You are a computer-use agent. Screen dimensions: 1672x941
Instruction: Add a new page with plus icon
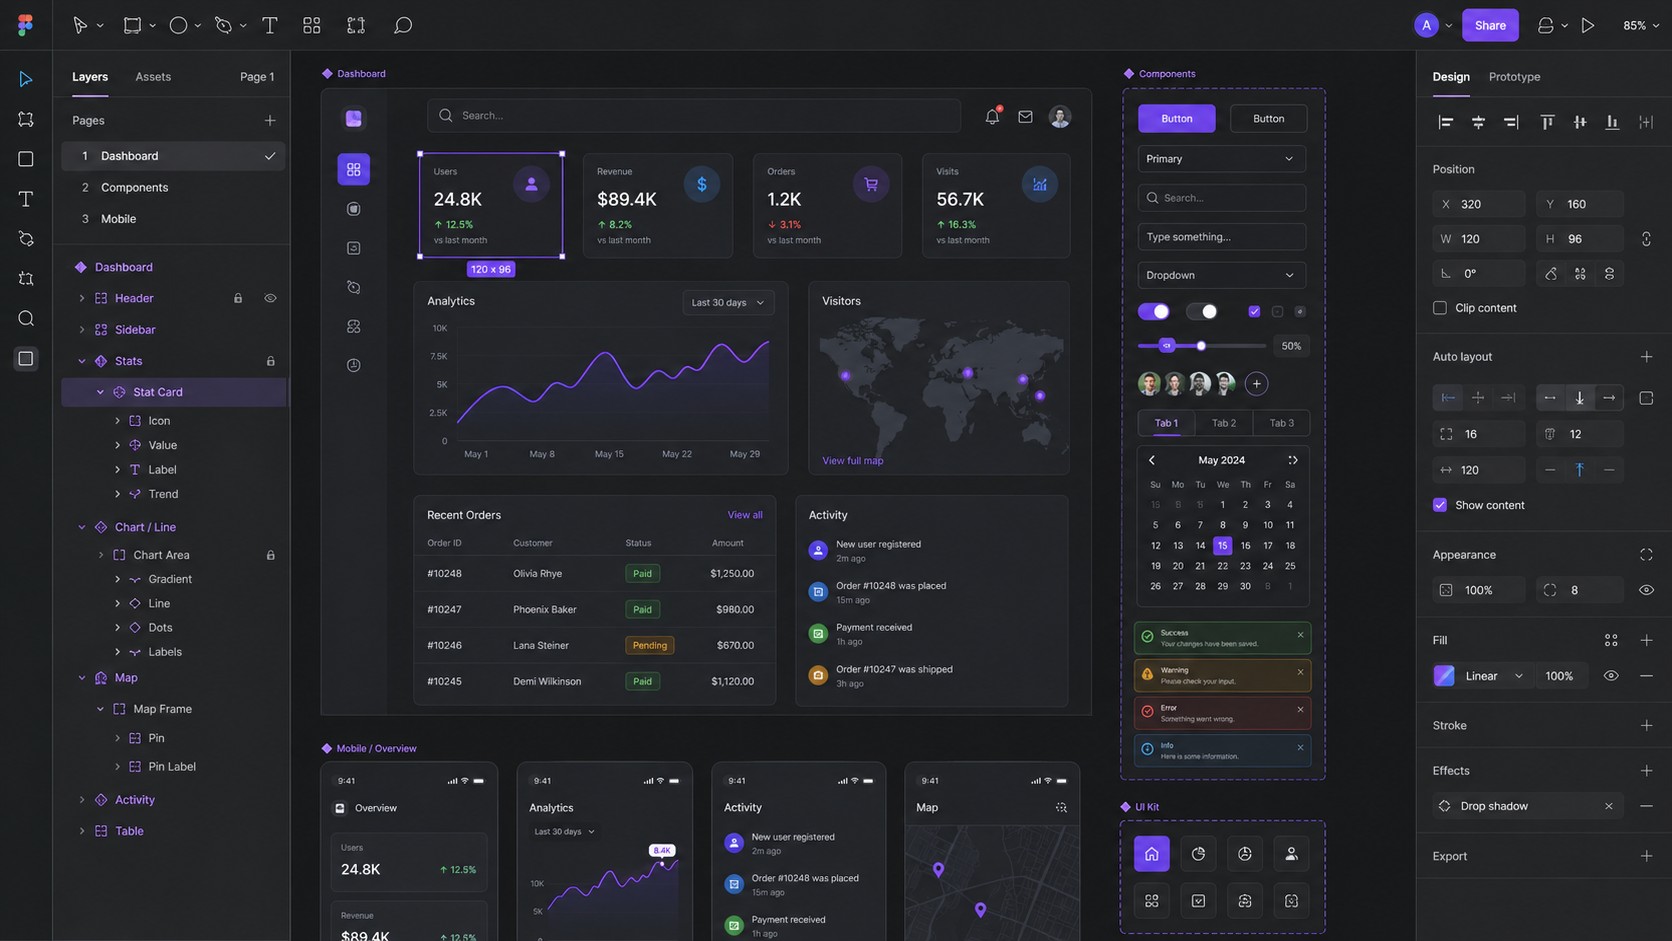pyautogui.click(x=269, y=120)
